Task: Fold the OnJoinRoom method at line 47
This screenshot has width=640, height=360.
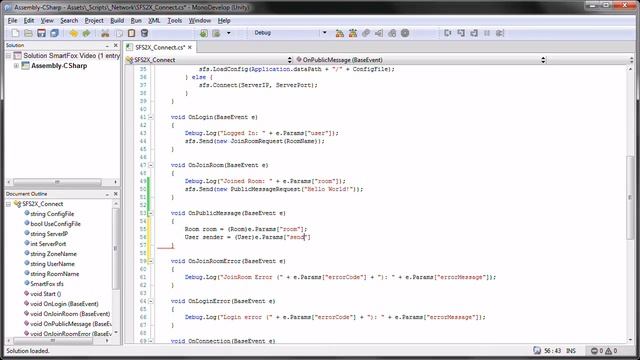Action: pos(151,165)
